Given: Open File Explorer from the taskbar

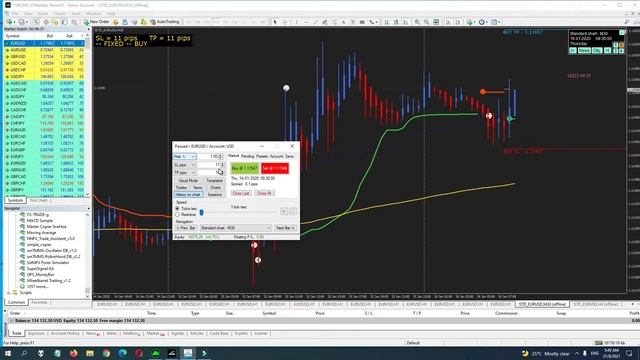Looking at the screenshot, I should 90,353.
